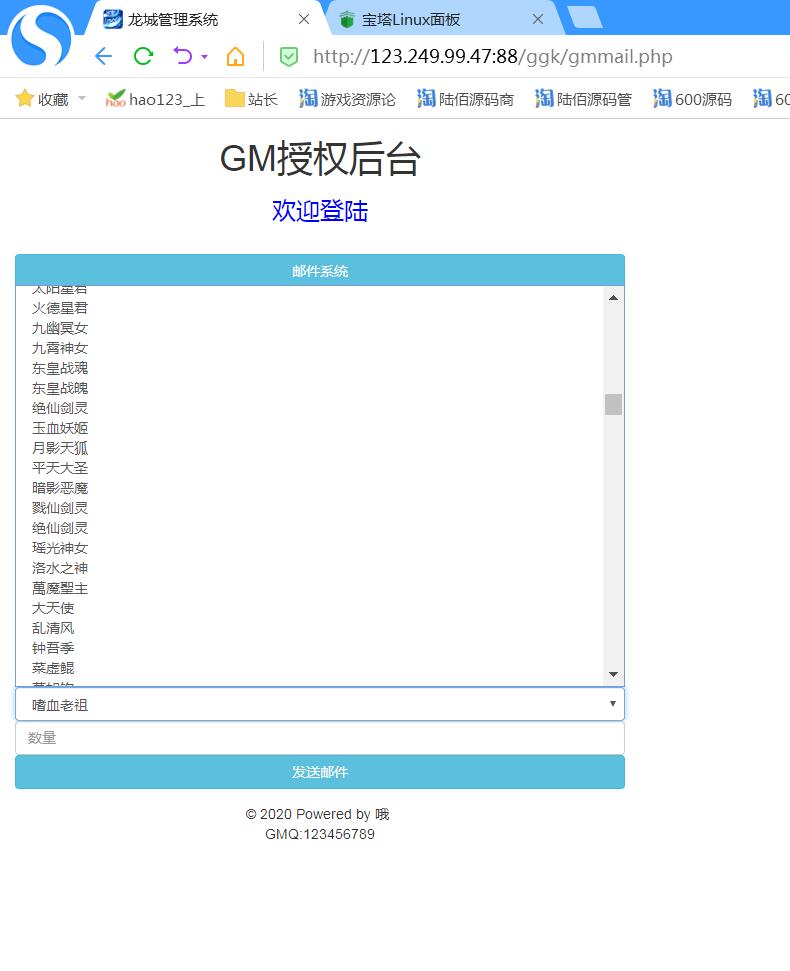Reload the page with the refresh icon
Viewport: 790px width, 971px height.
point(143,56)
